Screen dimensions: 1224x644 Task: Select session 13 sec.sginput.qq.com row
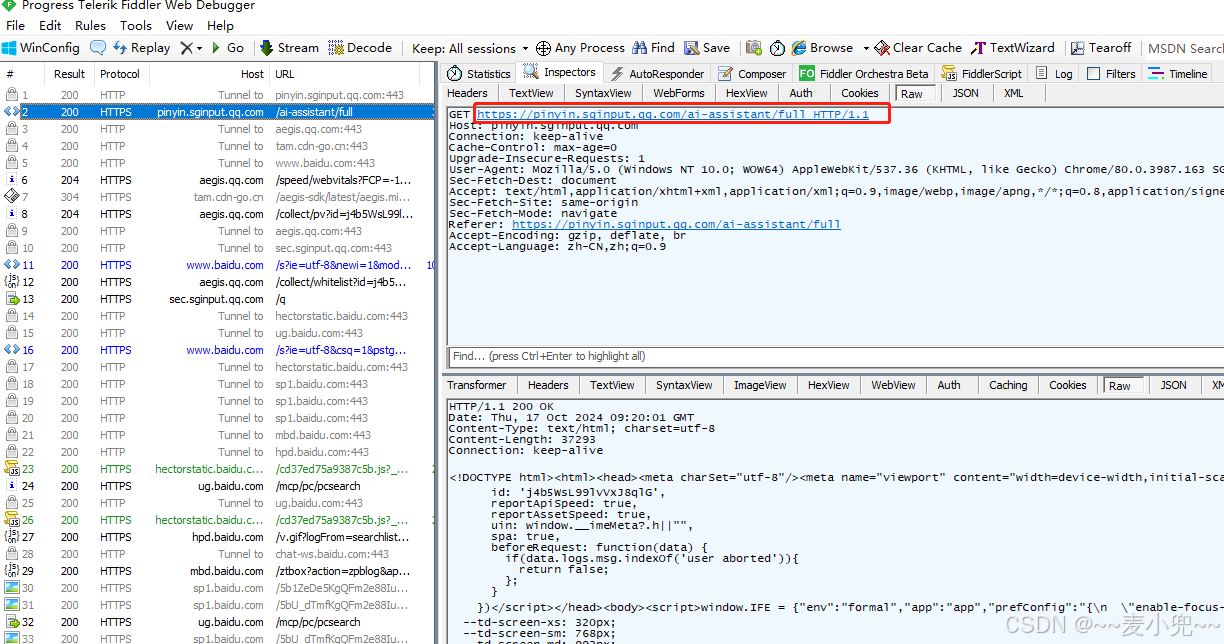[217, 299]
